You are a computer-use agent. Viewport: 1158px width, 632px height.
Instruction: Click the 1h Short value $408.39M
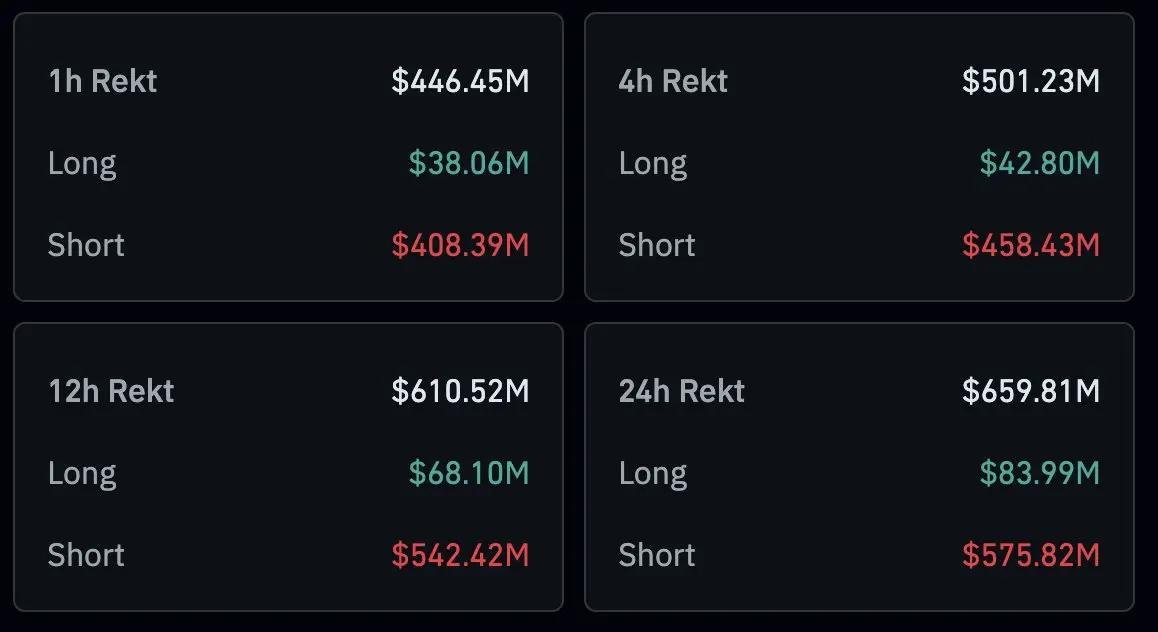[460, 245]
